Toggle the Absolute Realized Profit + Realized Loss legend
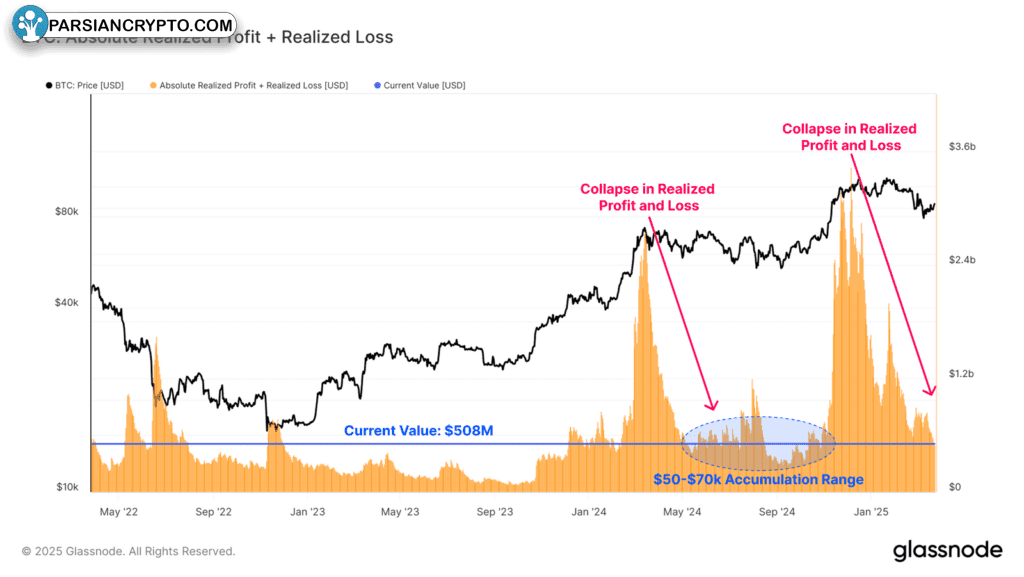The height and width of the screenshot is (577, 1024). coord(249,86)
